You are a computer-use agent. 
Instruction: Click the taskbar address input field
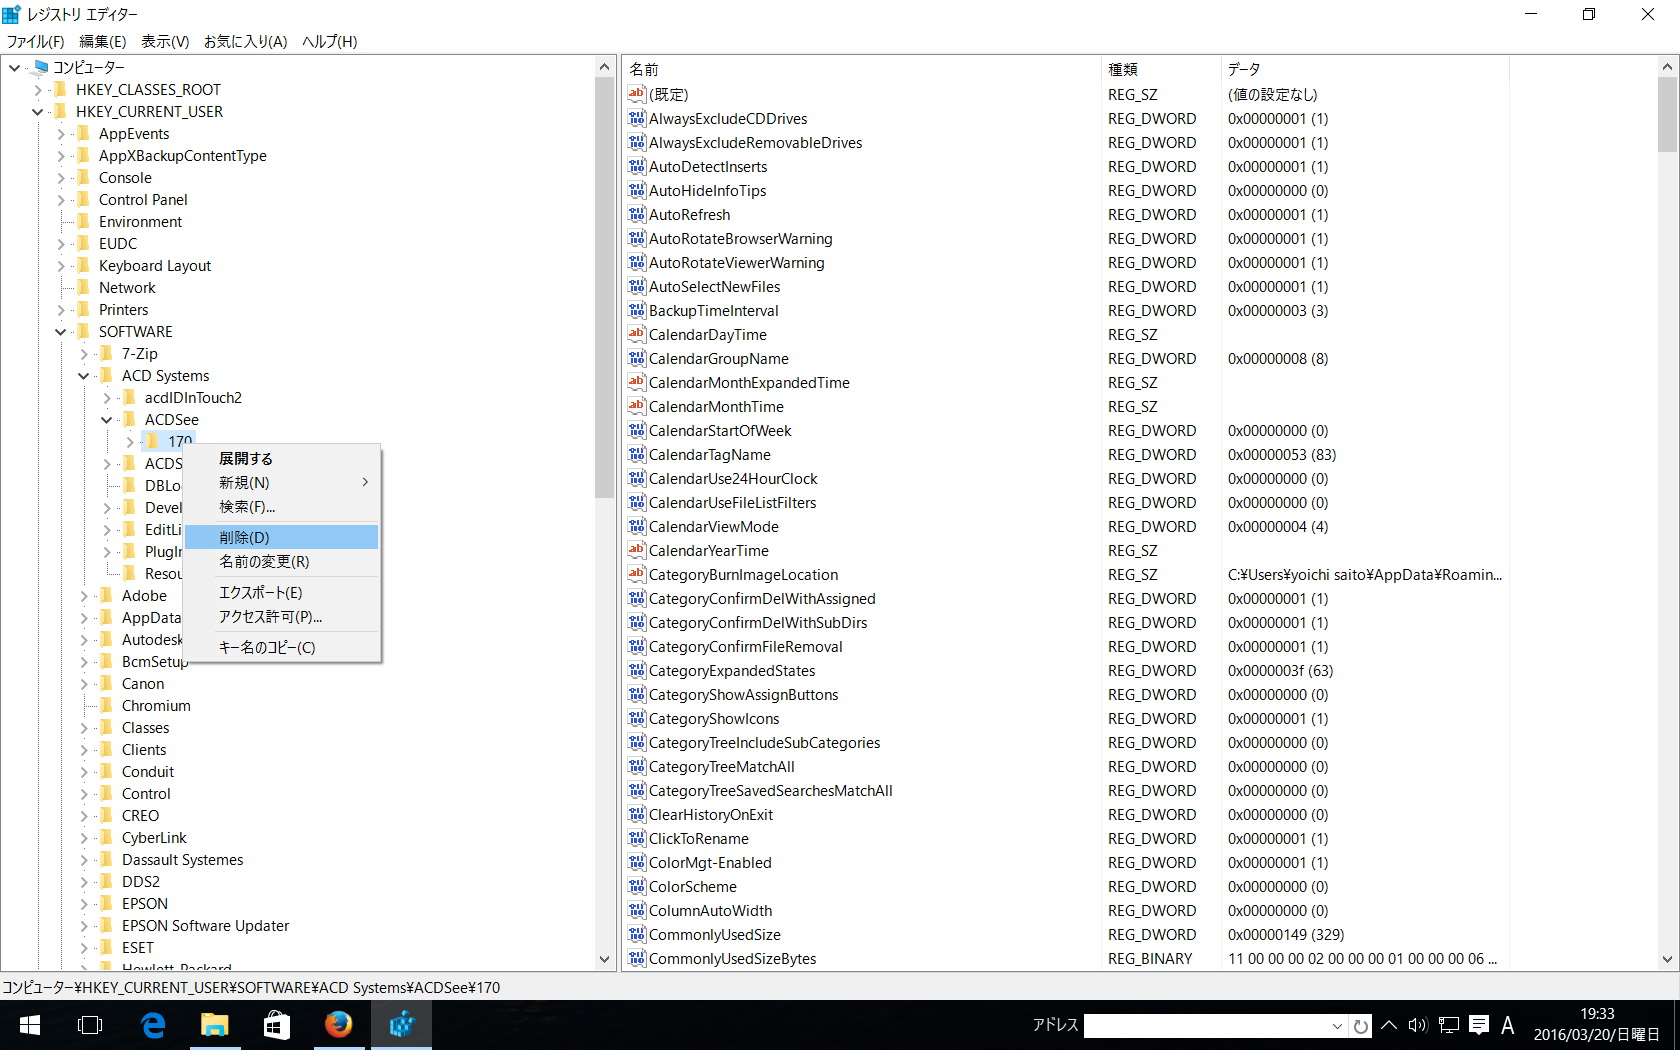1207,1026
